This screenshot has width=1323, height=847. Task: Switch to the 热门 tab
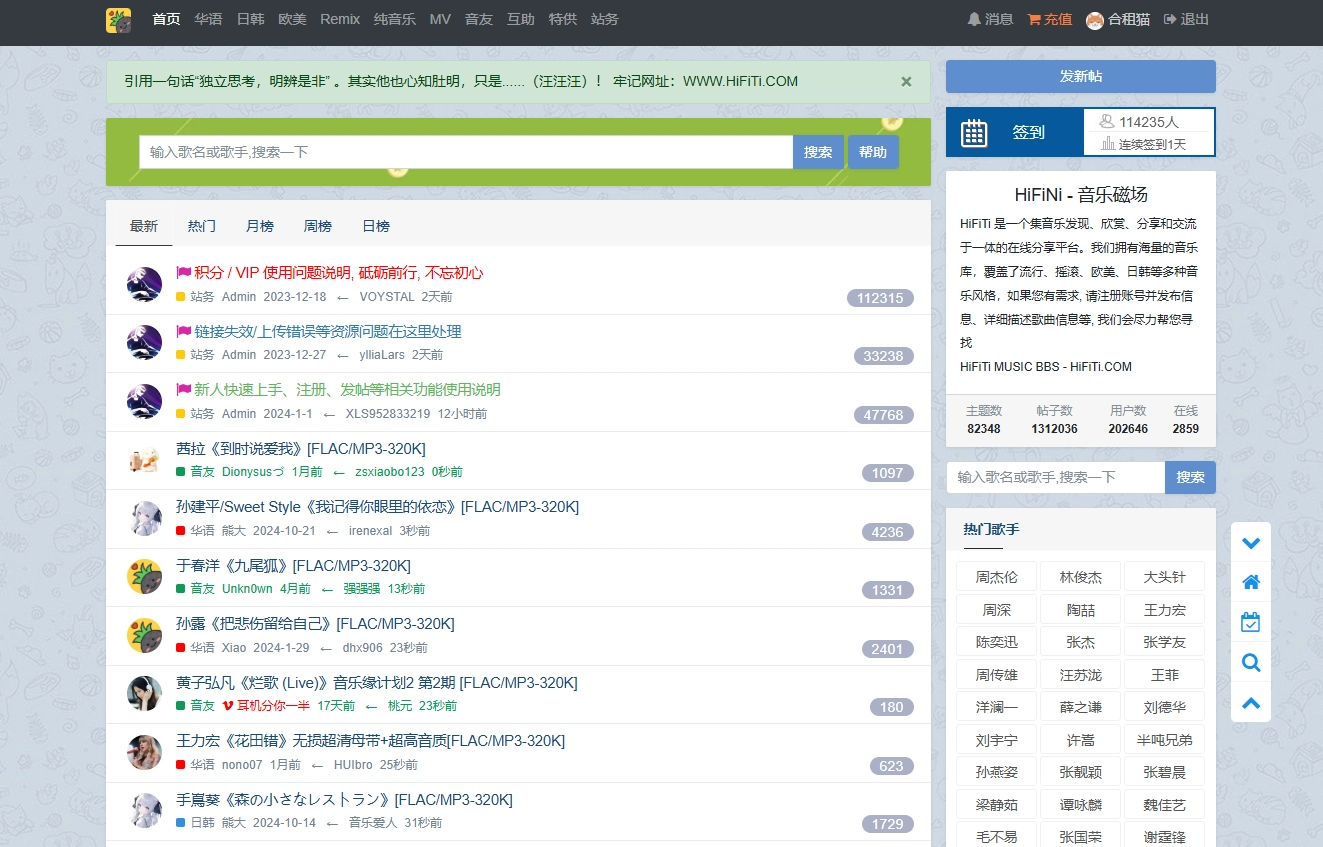[x=201, y=226]
